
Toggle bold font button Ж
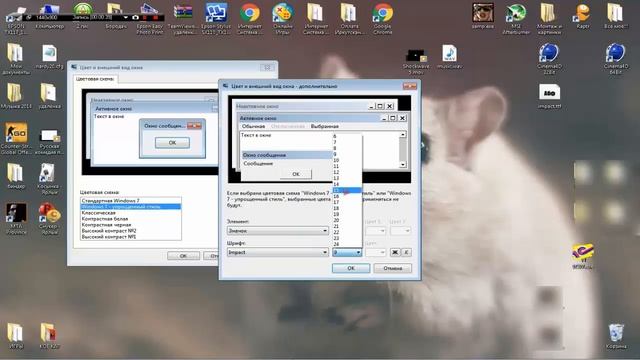point(395,252)
